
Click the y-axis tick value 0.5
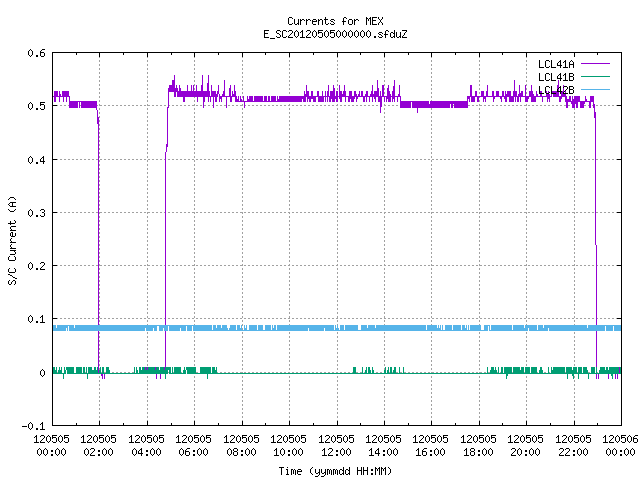36,106
